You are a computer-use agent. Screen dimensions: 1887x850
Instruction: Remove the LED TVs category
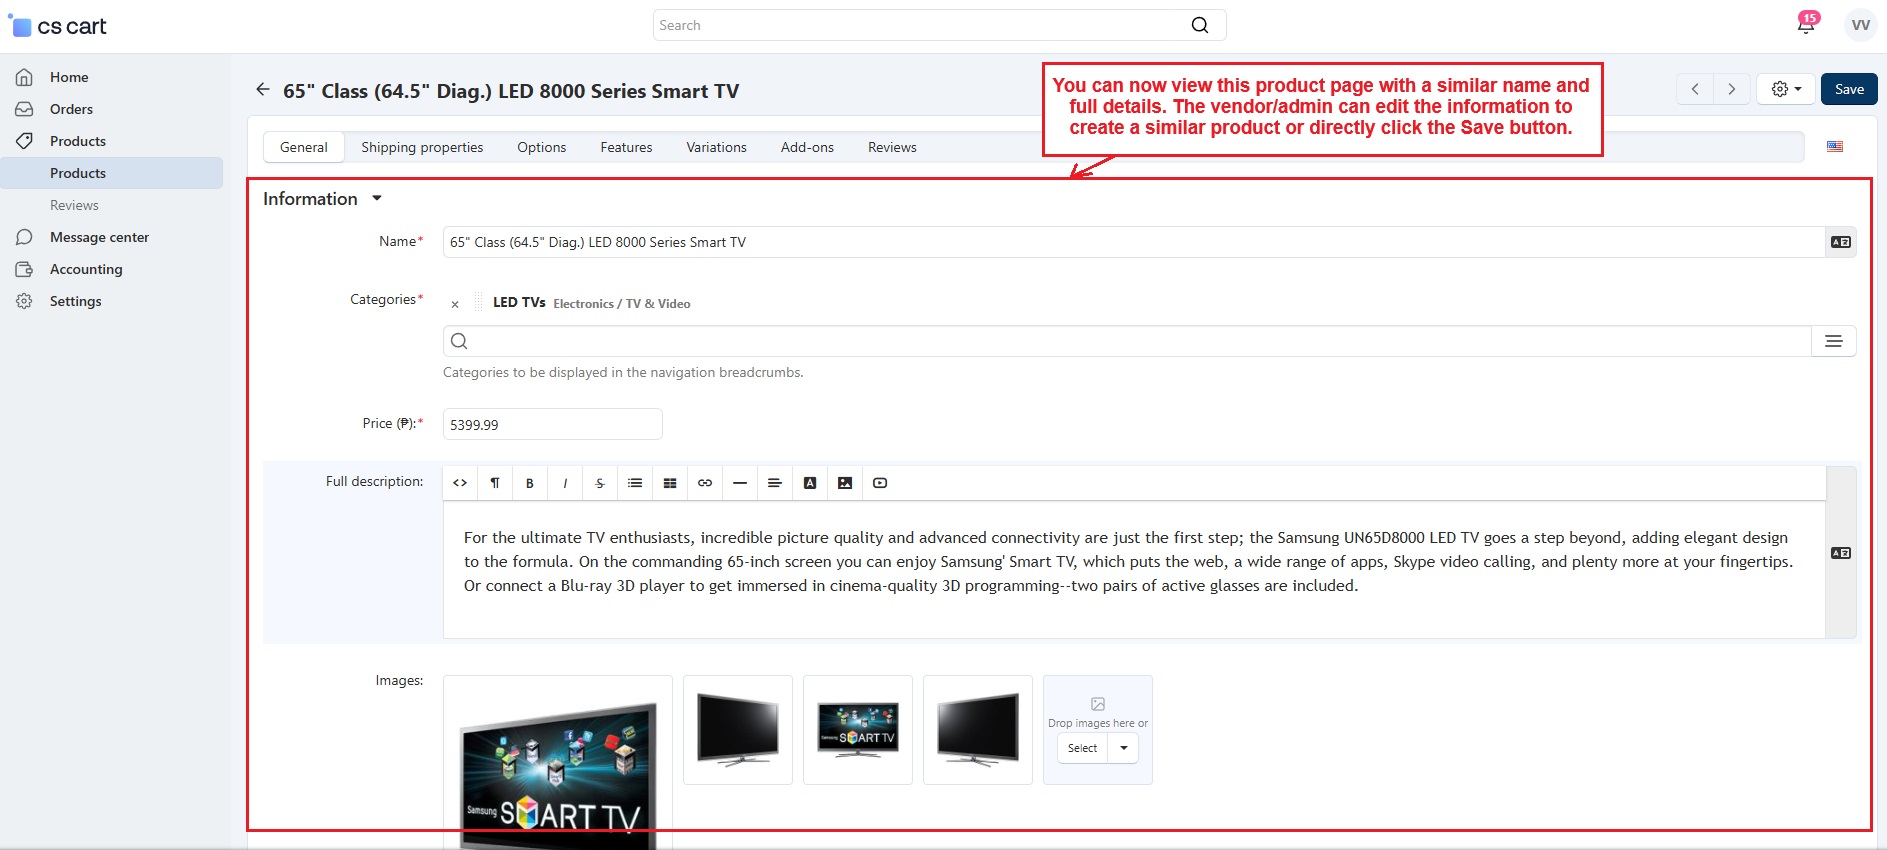[x=455, y=304]
